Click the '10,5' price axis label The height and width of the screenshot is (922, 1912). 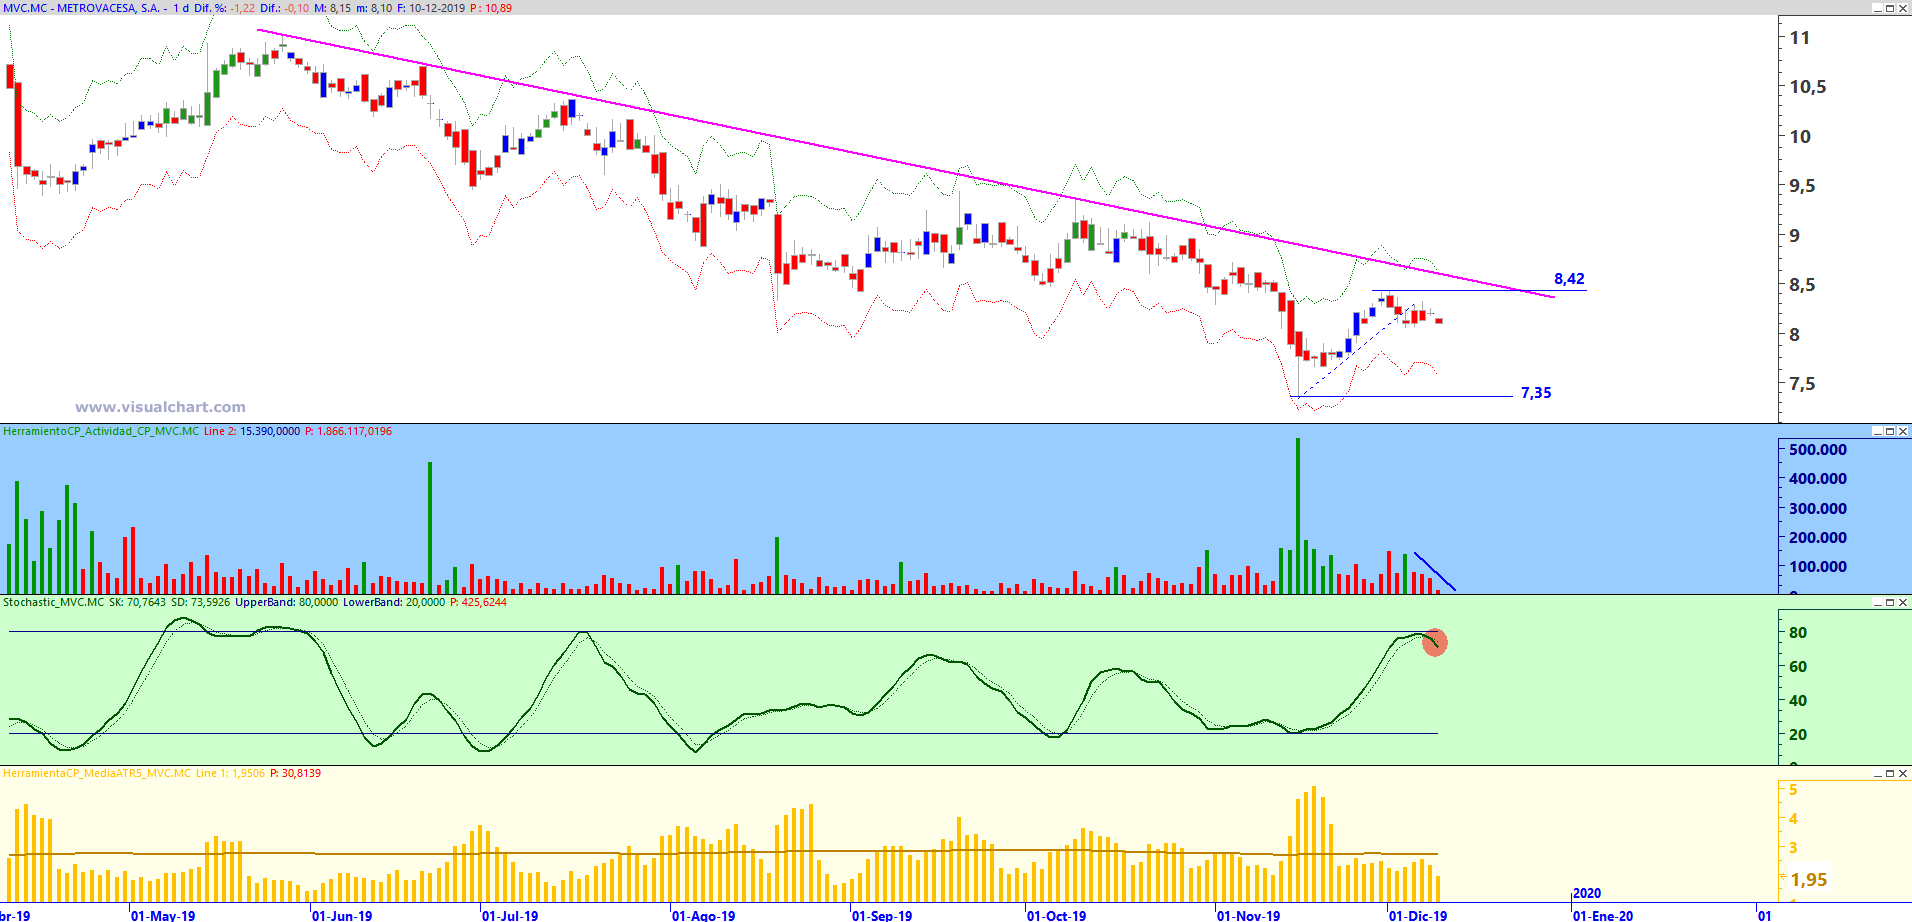tap(1808, 87)
